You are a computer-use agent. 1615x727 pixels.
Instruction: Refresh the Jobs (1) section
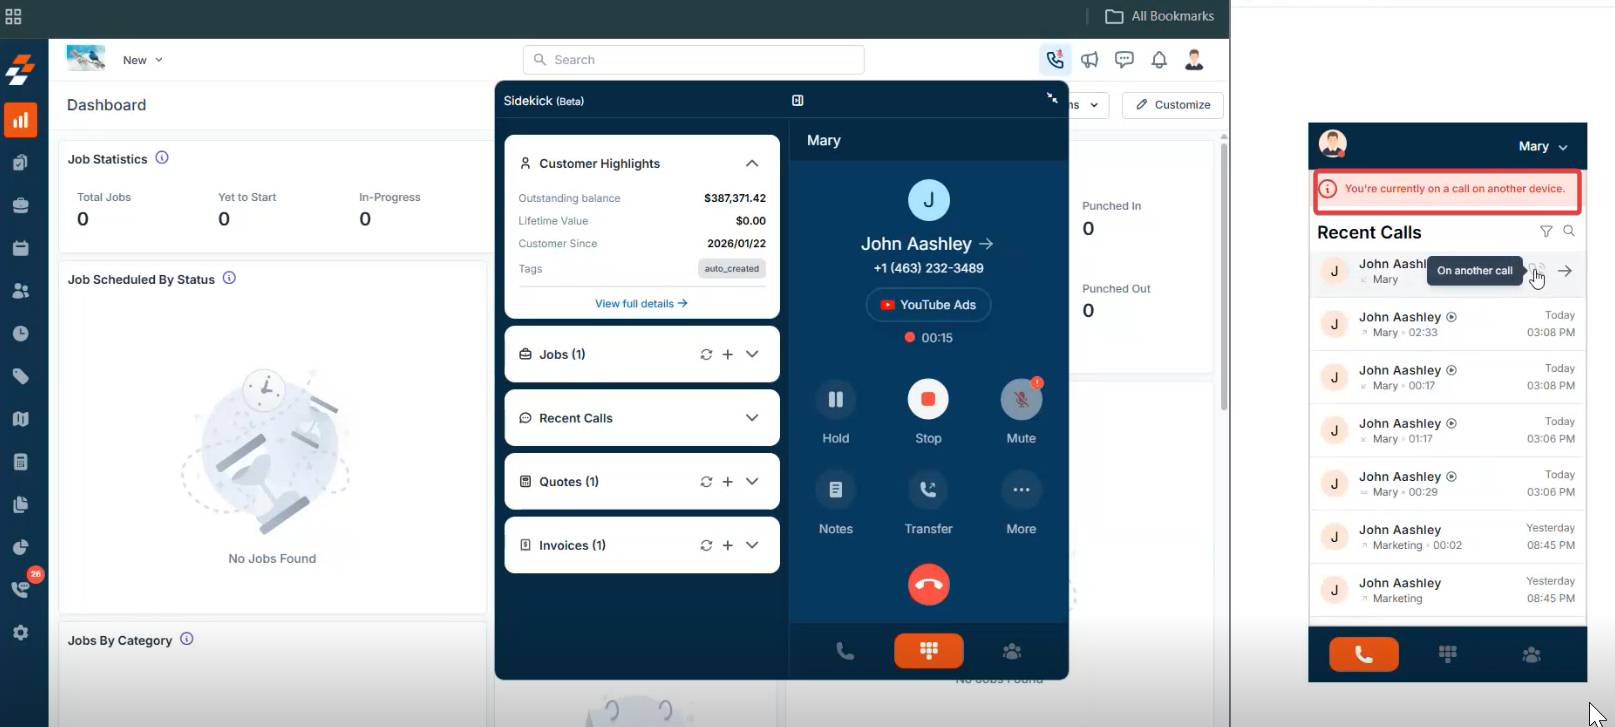click(706, 354)
